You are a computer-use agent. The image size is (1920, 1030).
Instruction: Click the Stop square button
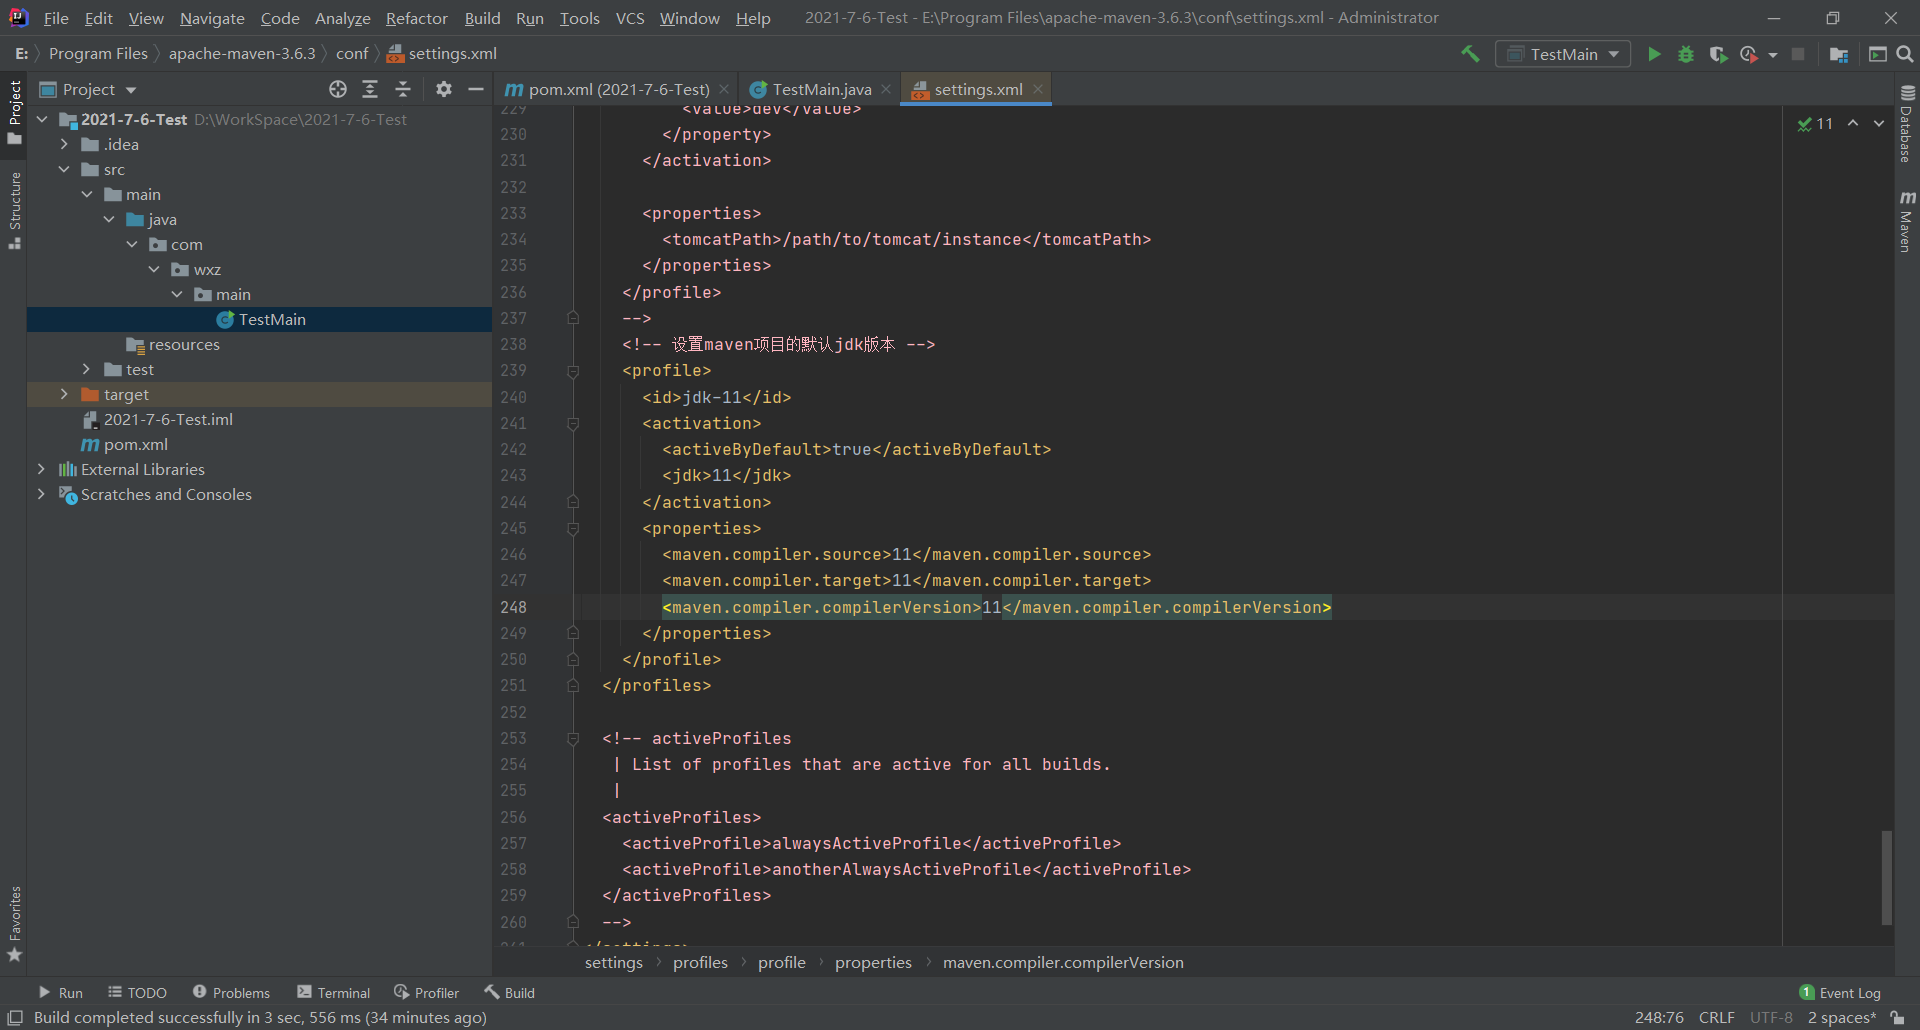[1798, 54]
